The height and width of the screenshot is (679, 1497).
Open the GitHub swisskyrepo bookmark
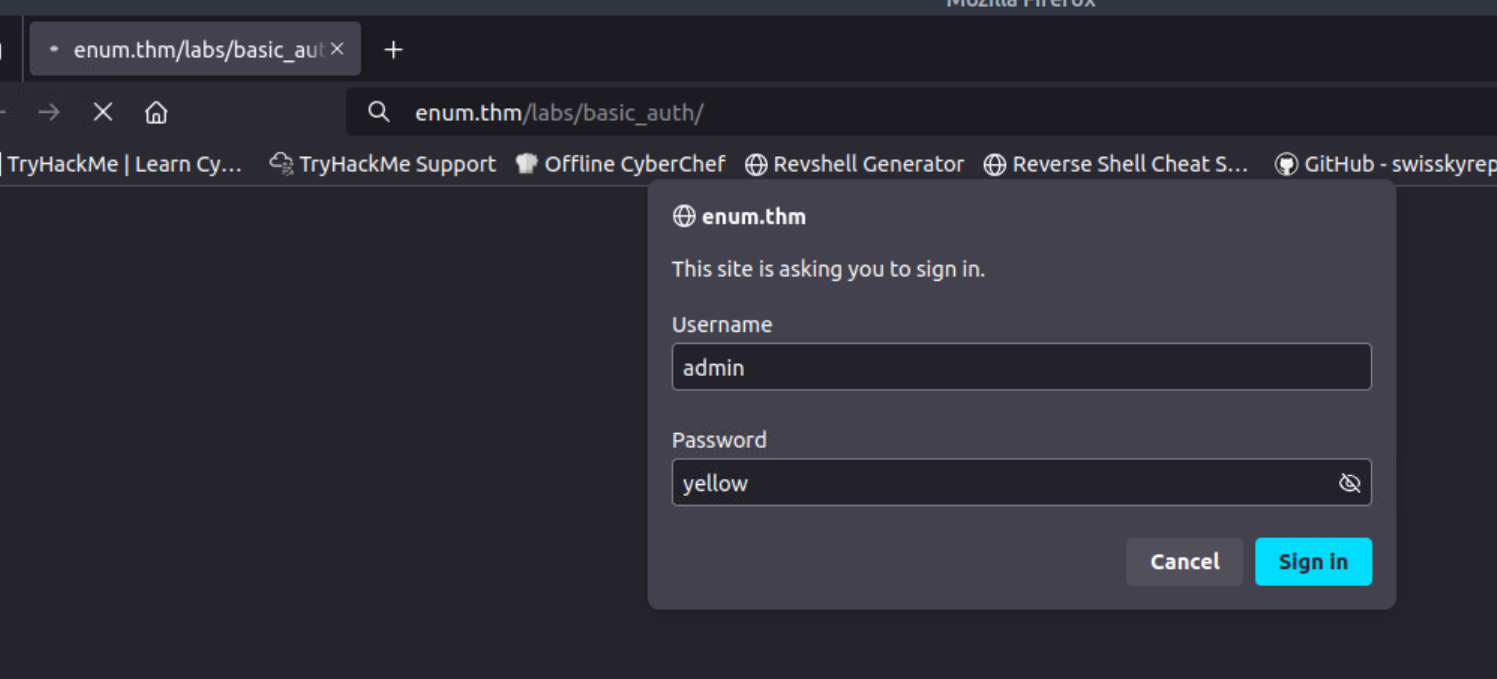point(1385,164)
